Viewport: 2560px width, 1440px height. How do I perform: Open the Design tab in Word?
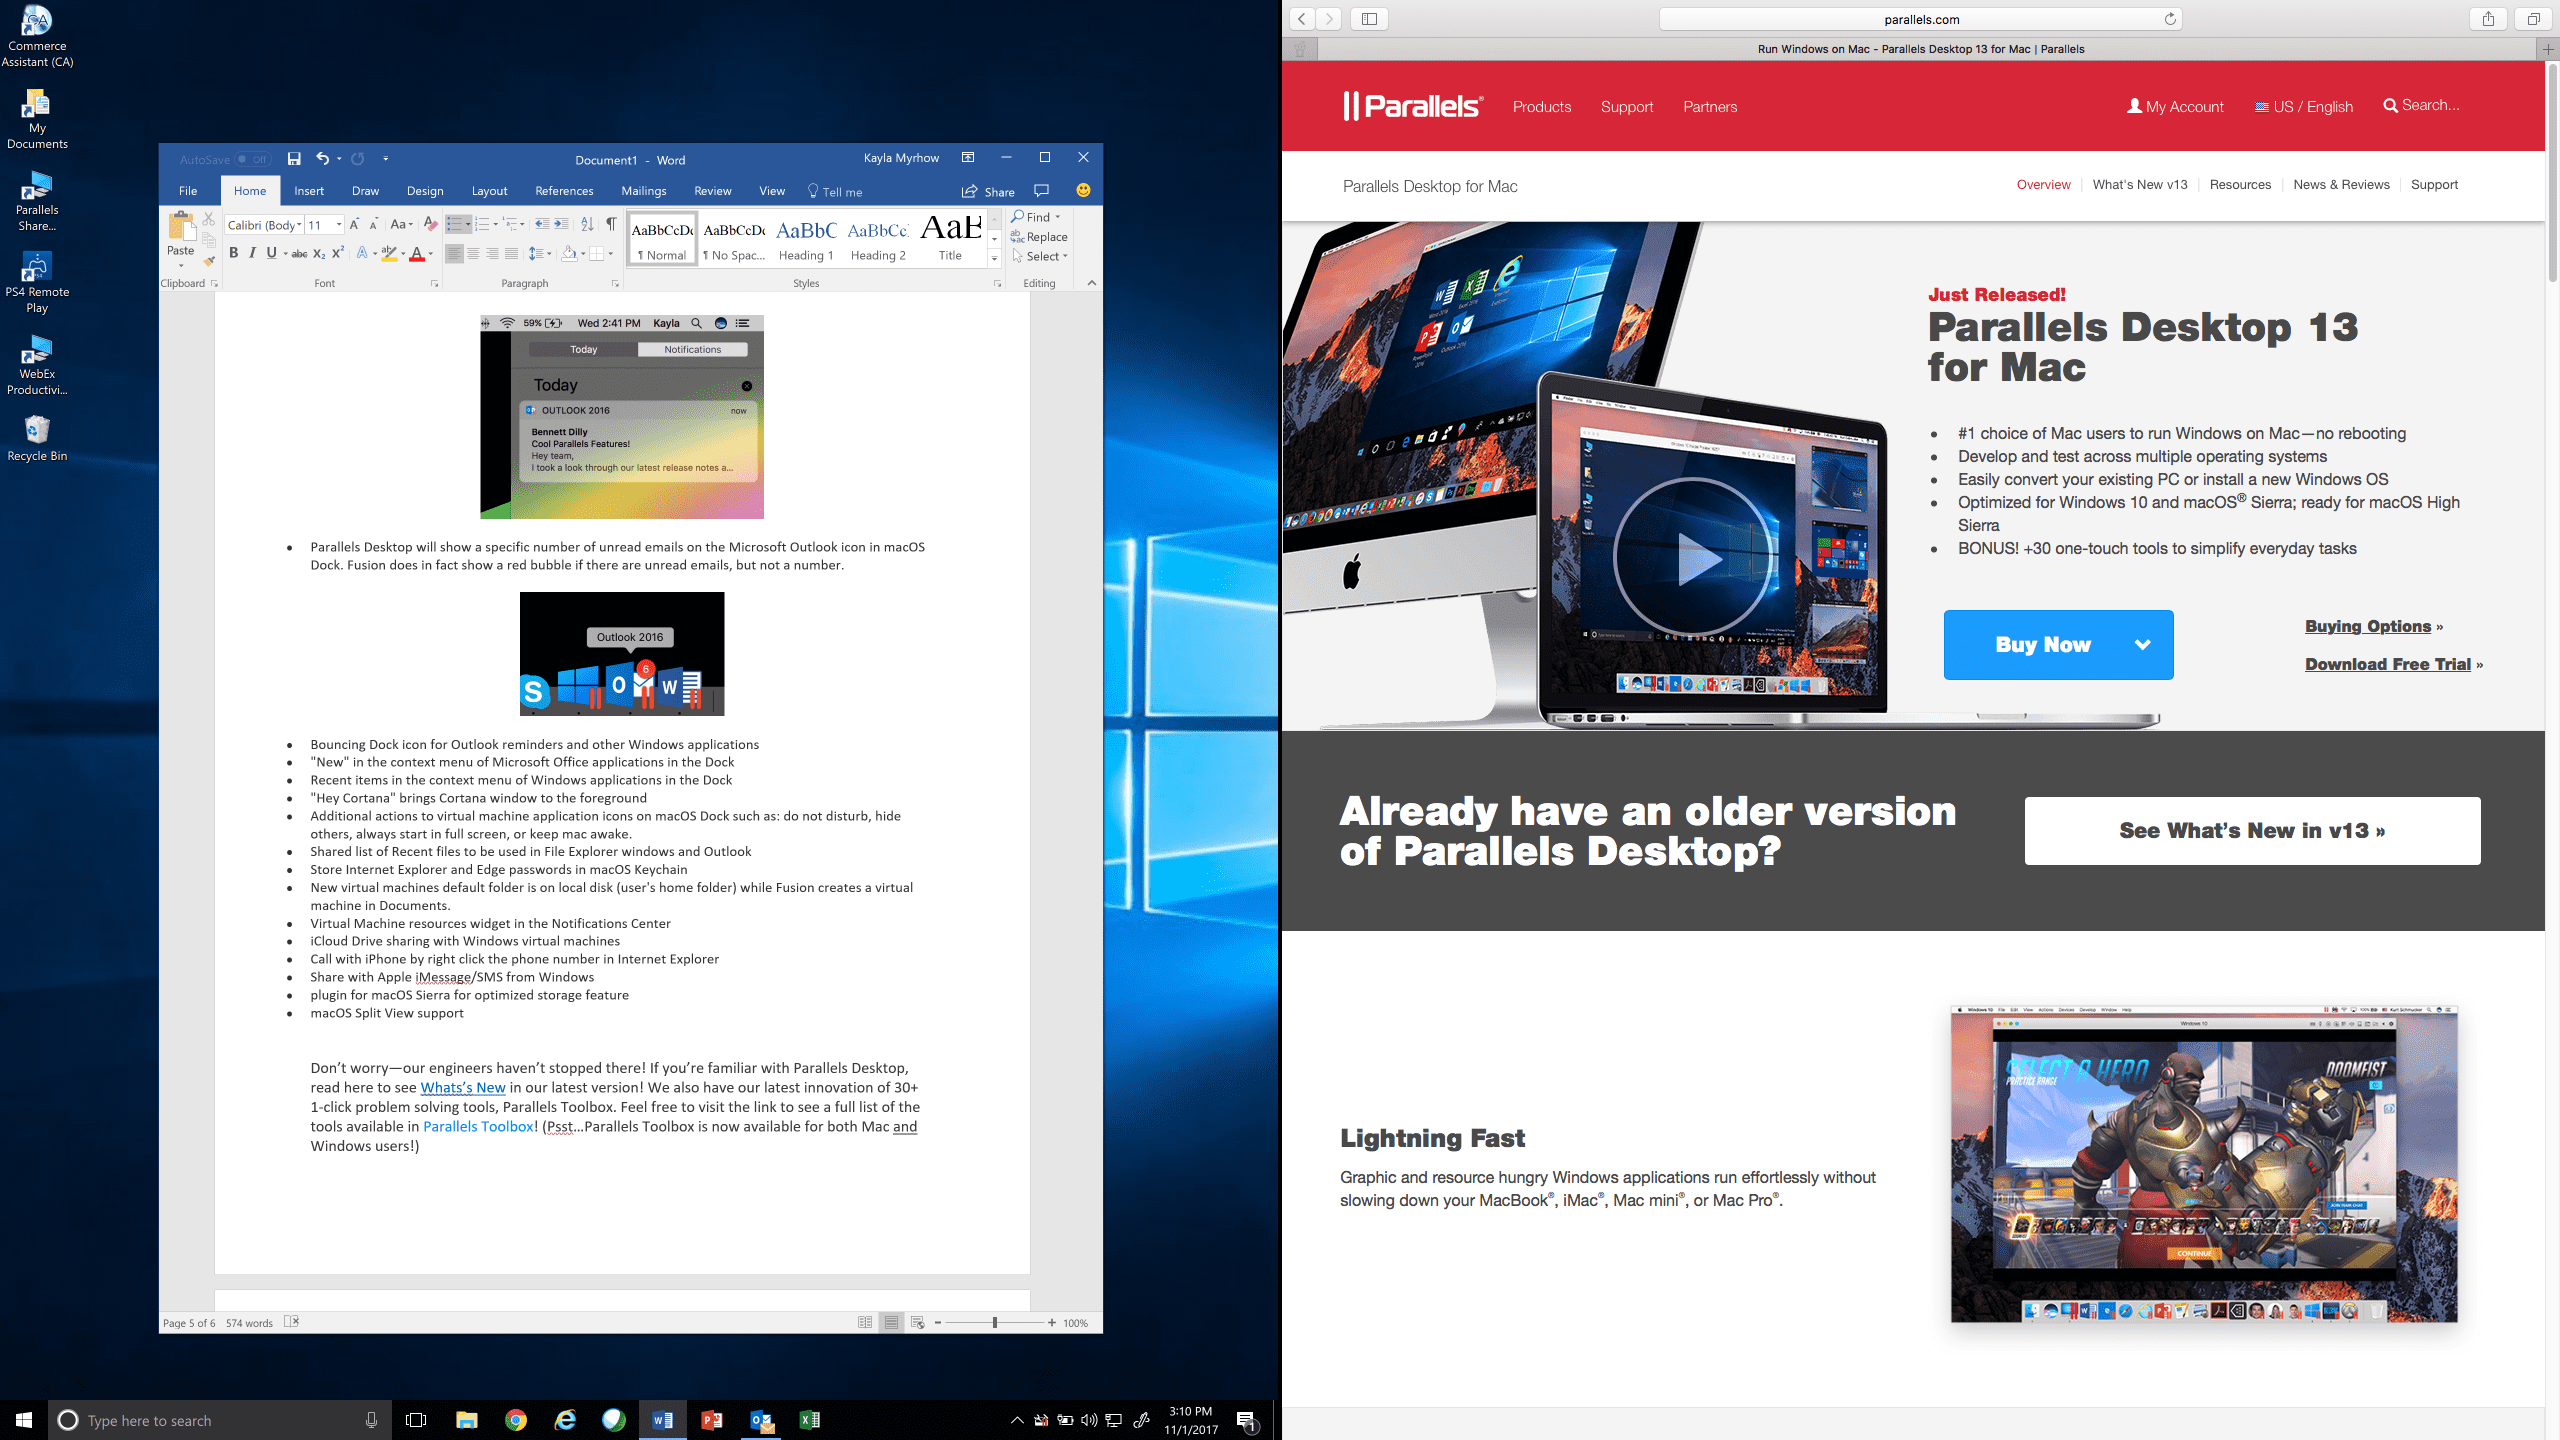425,191
